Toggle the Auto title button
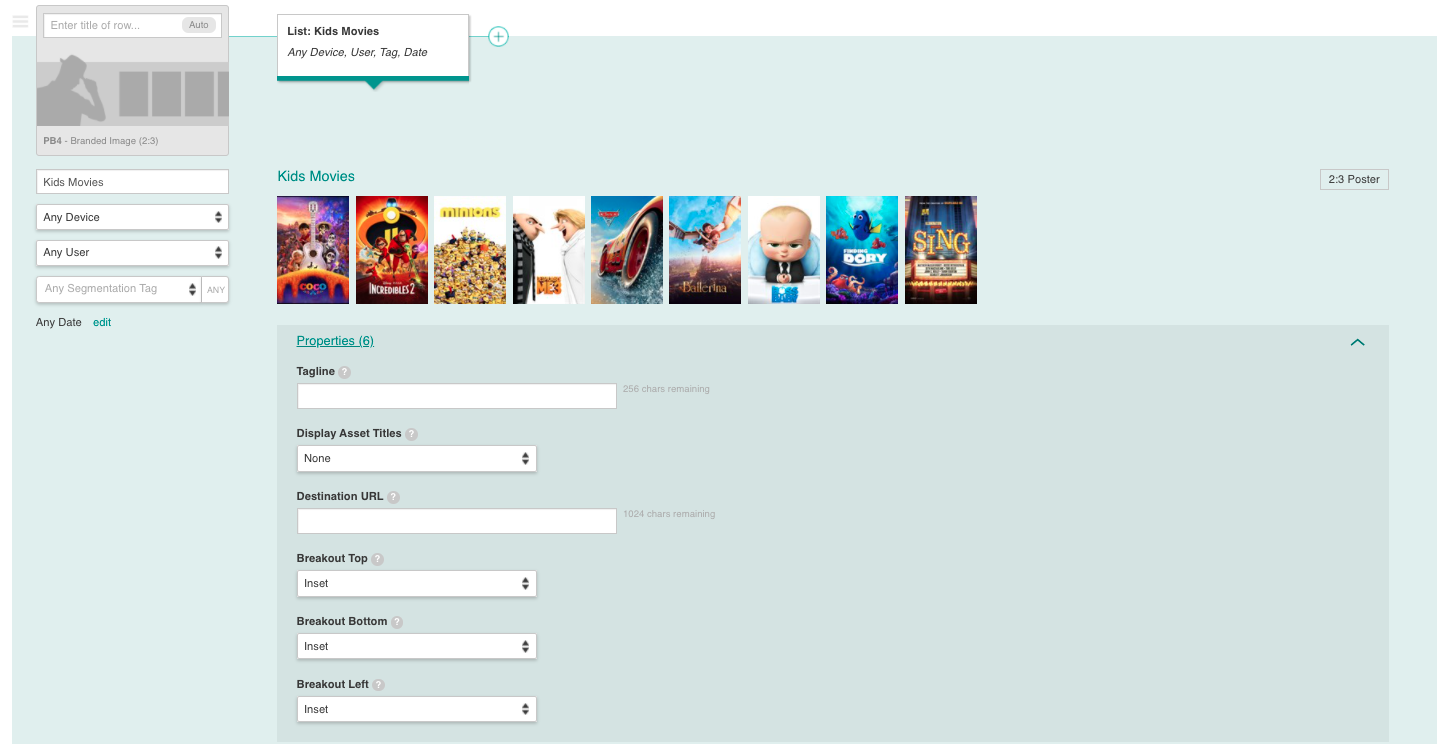The width and height of the screenshot is (1442, 744). click(199, 25)
